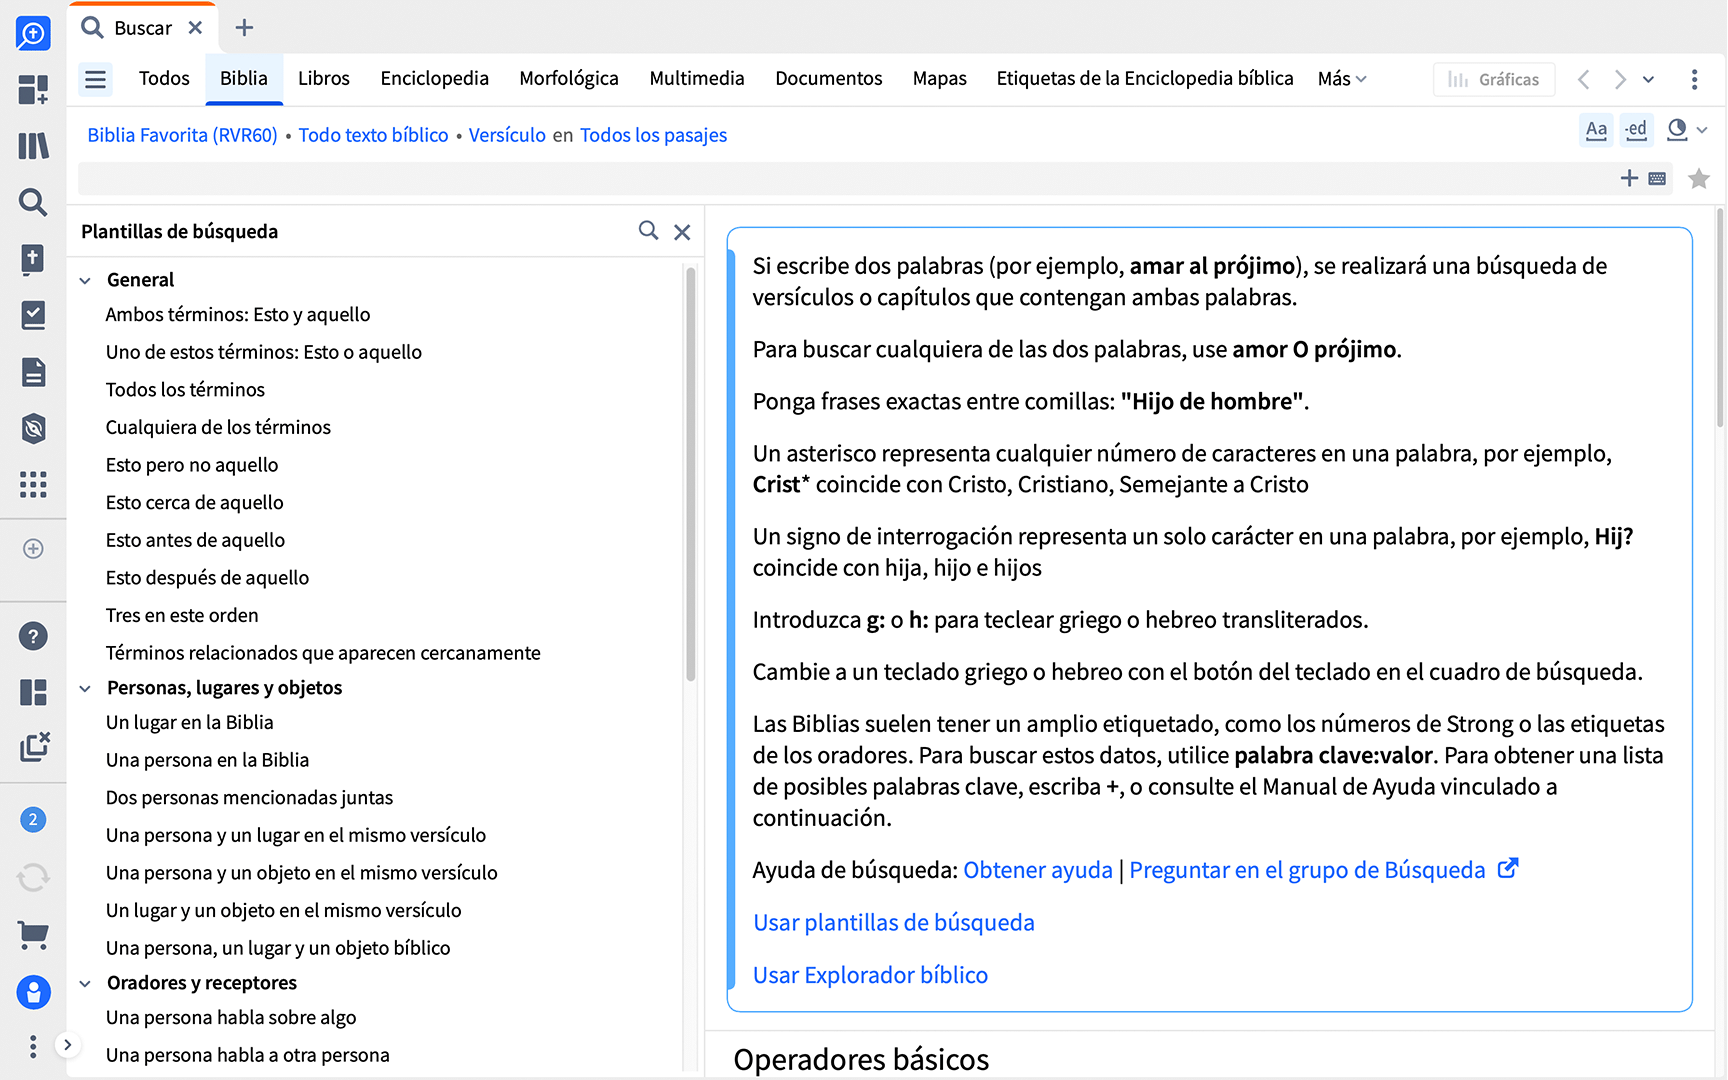Open the history dropdown chevron beside arrows
The height and width of the screenshot is (1080, 1728).
1648,79
